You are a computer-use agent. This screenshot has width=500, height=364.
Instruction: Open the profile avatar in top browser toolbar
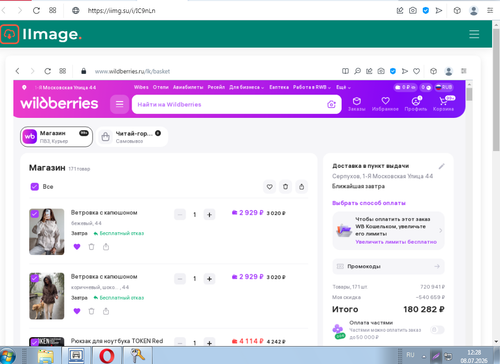pos(473,11)
